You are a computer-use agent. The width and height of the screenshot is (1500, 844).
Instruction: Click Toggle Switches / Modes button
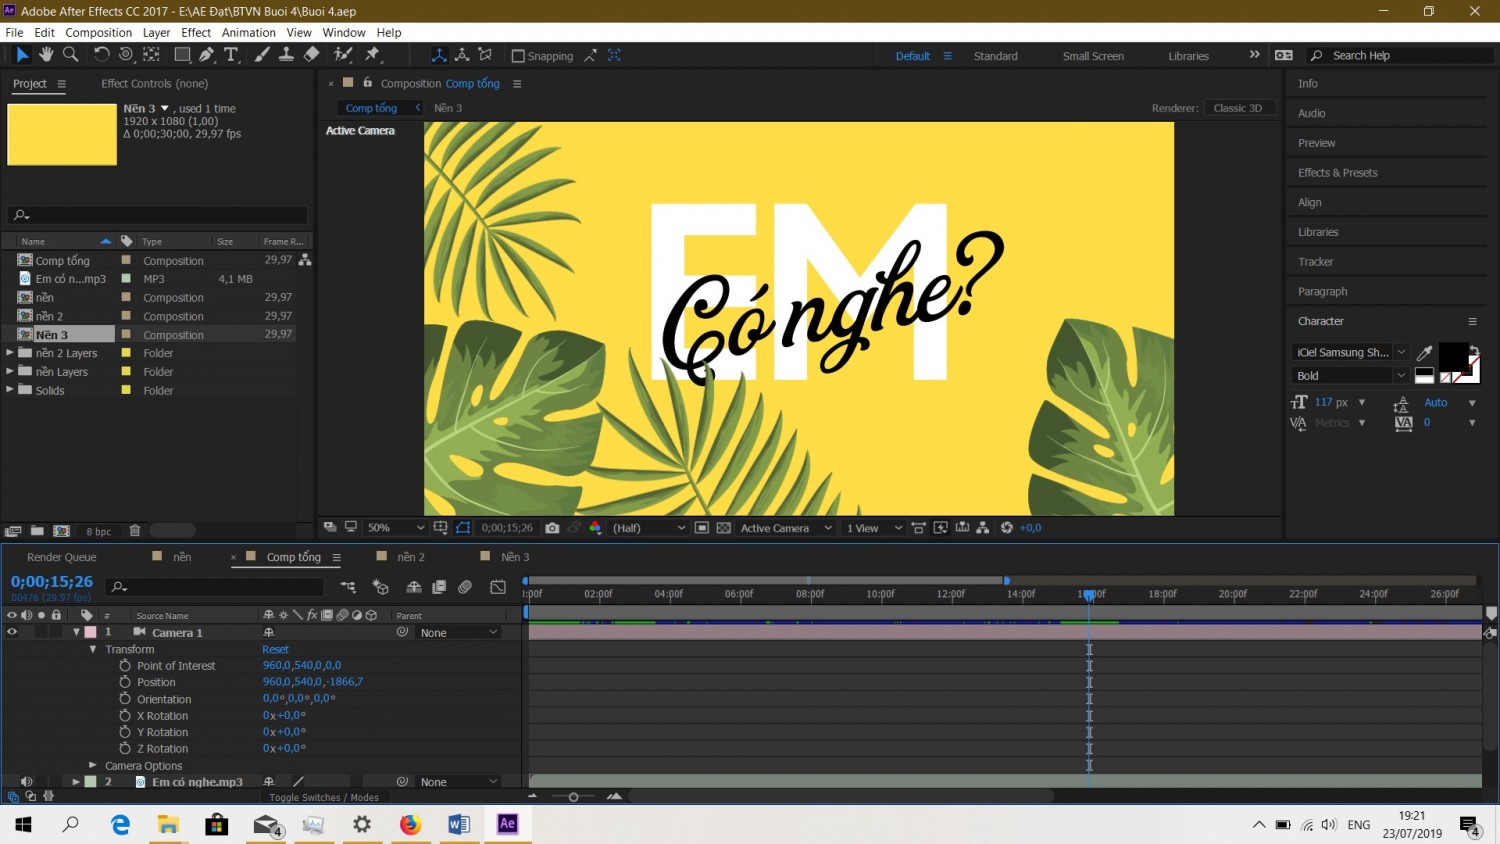[x=324, y=797]
